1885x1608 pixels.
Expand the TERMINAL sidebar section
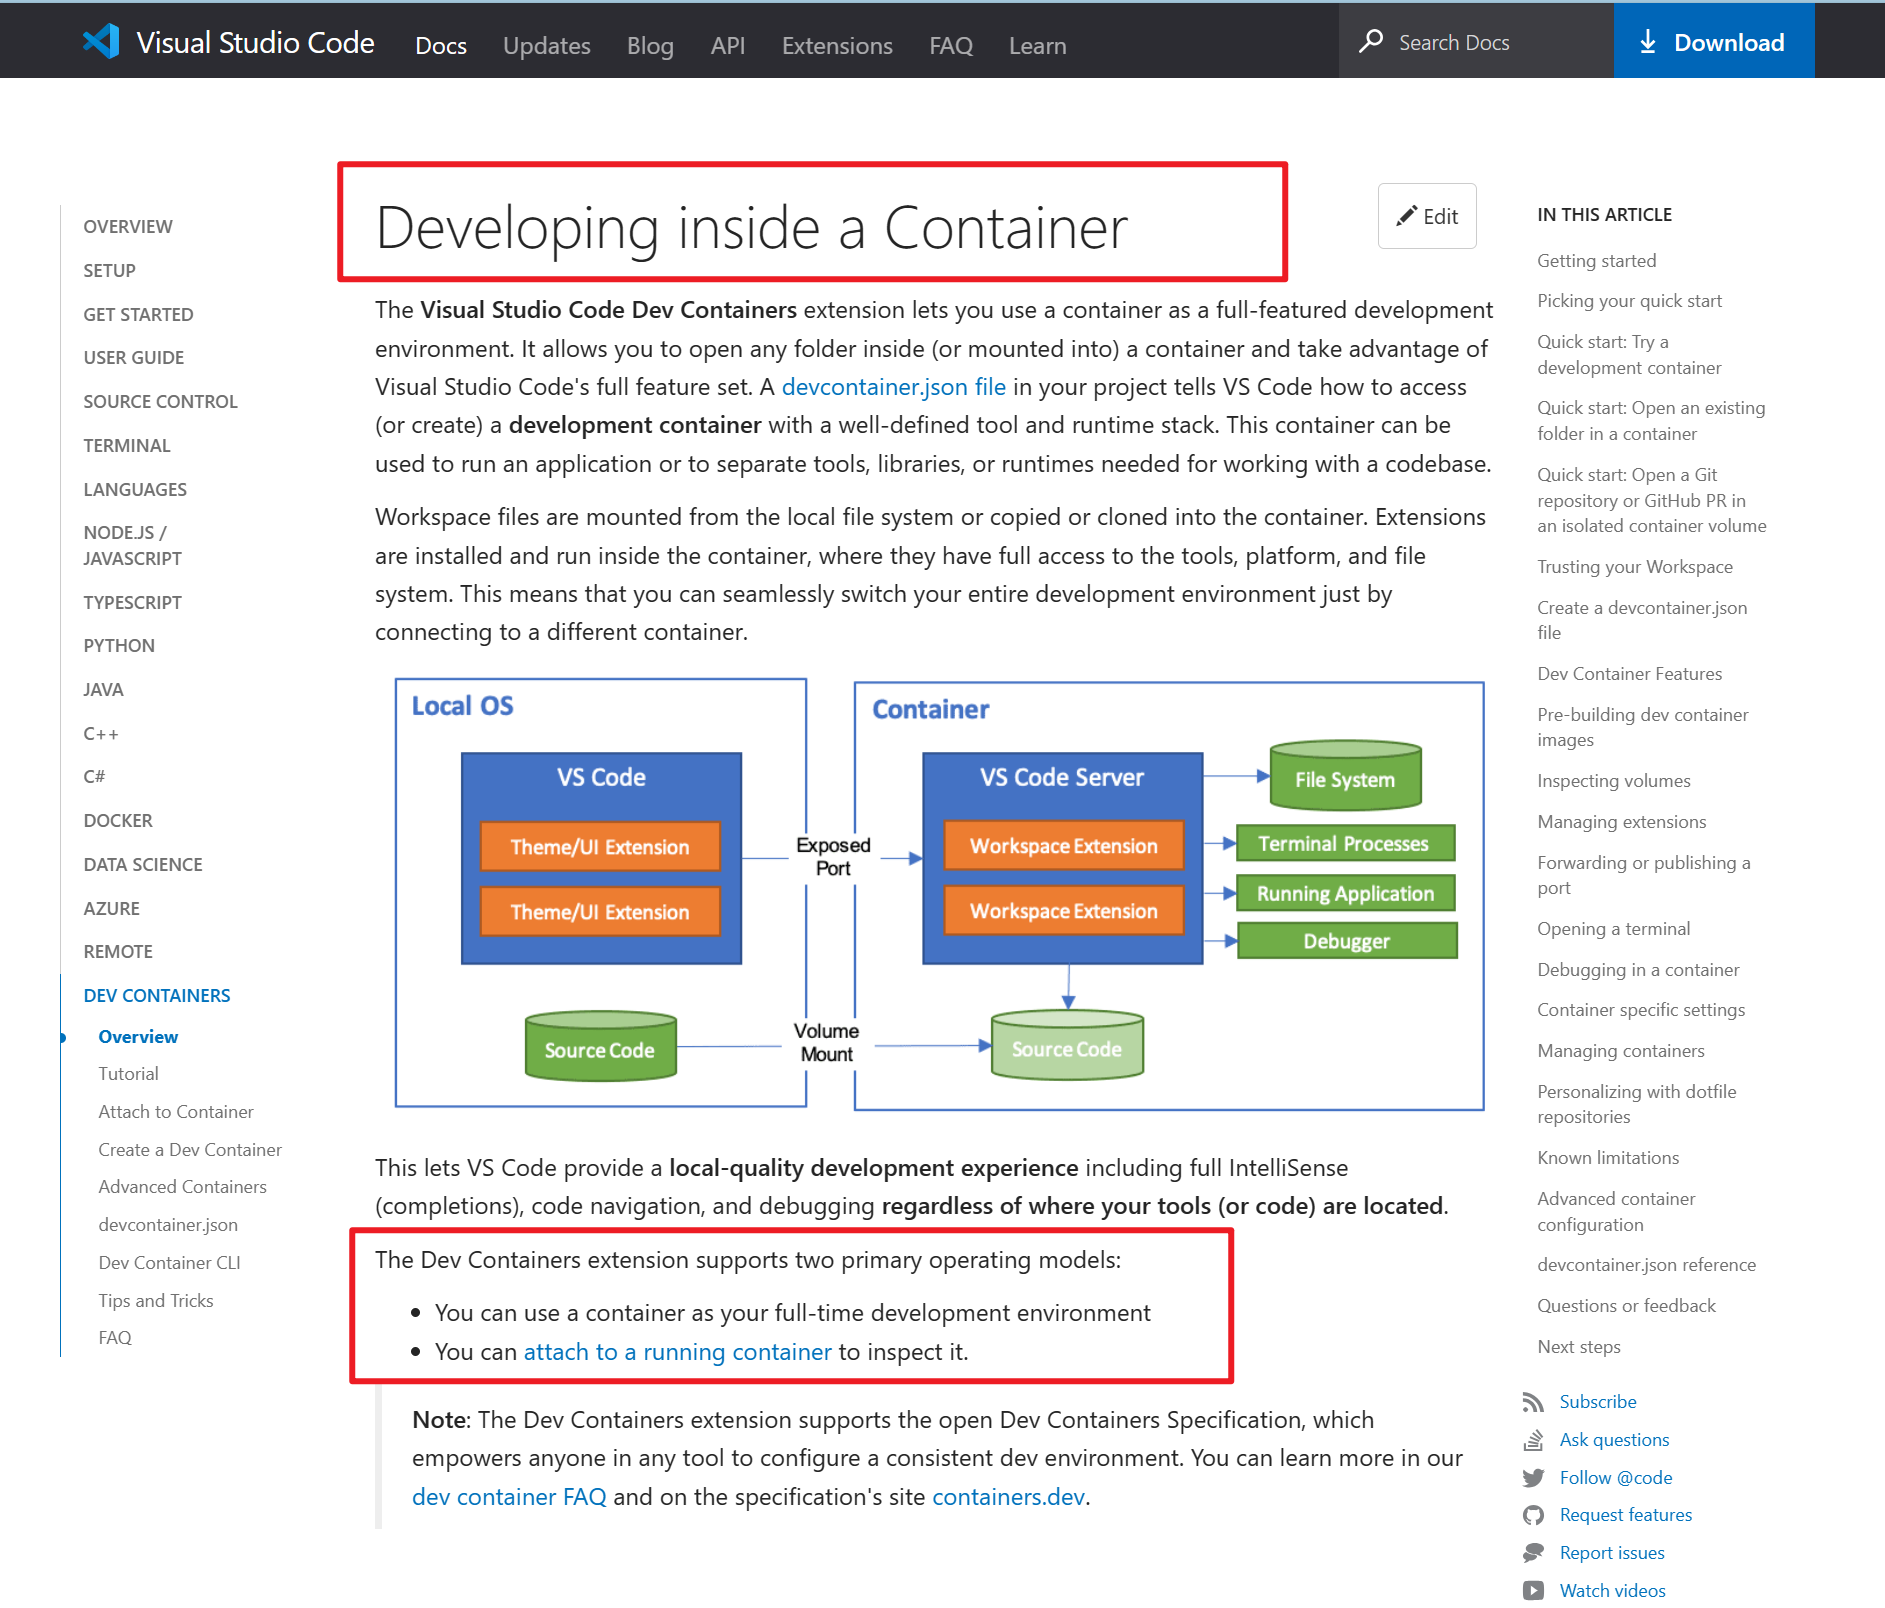point(127,445)
